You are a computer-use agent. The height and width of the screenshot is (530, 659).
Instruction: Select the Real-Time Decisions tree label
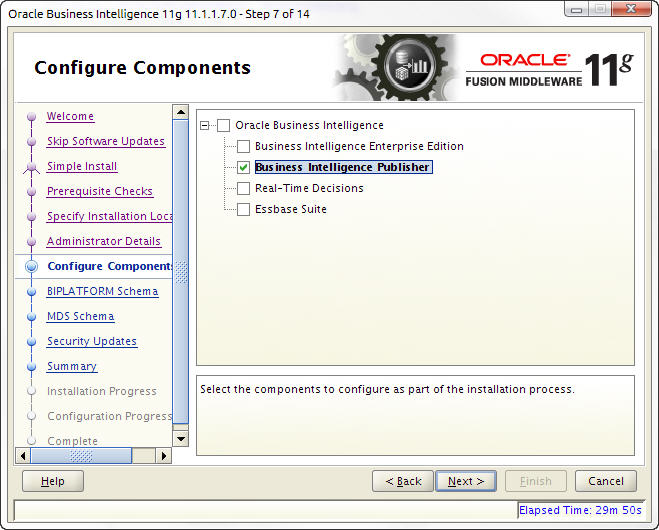309,188
